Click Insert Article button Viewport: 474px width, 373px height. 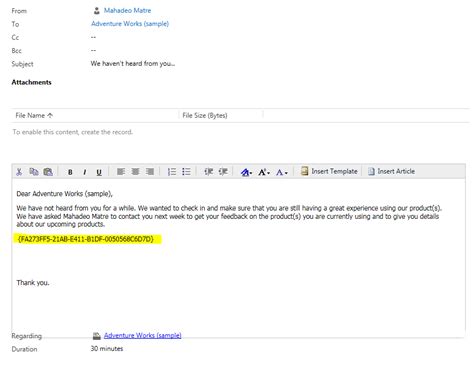[391, 171]
